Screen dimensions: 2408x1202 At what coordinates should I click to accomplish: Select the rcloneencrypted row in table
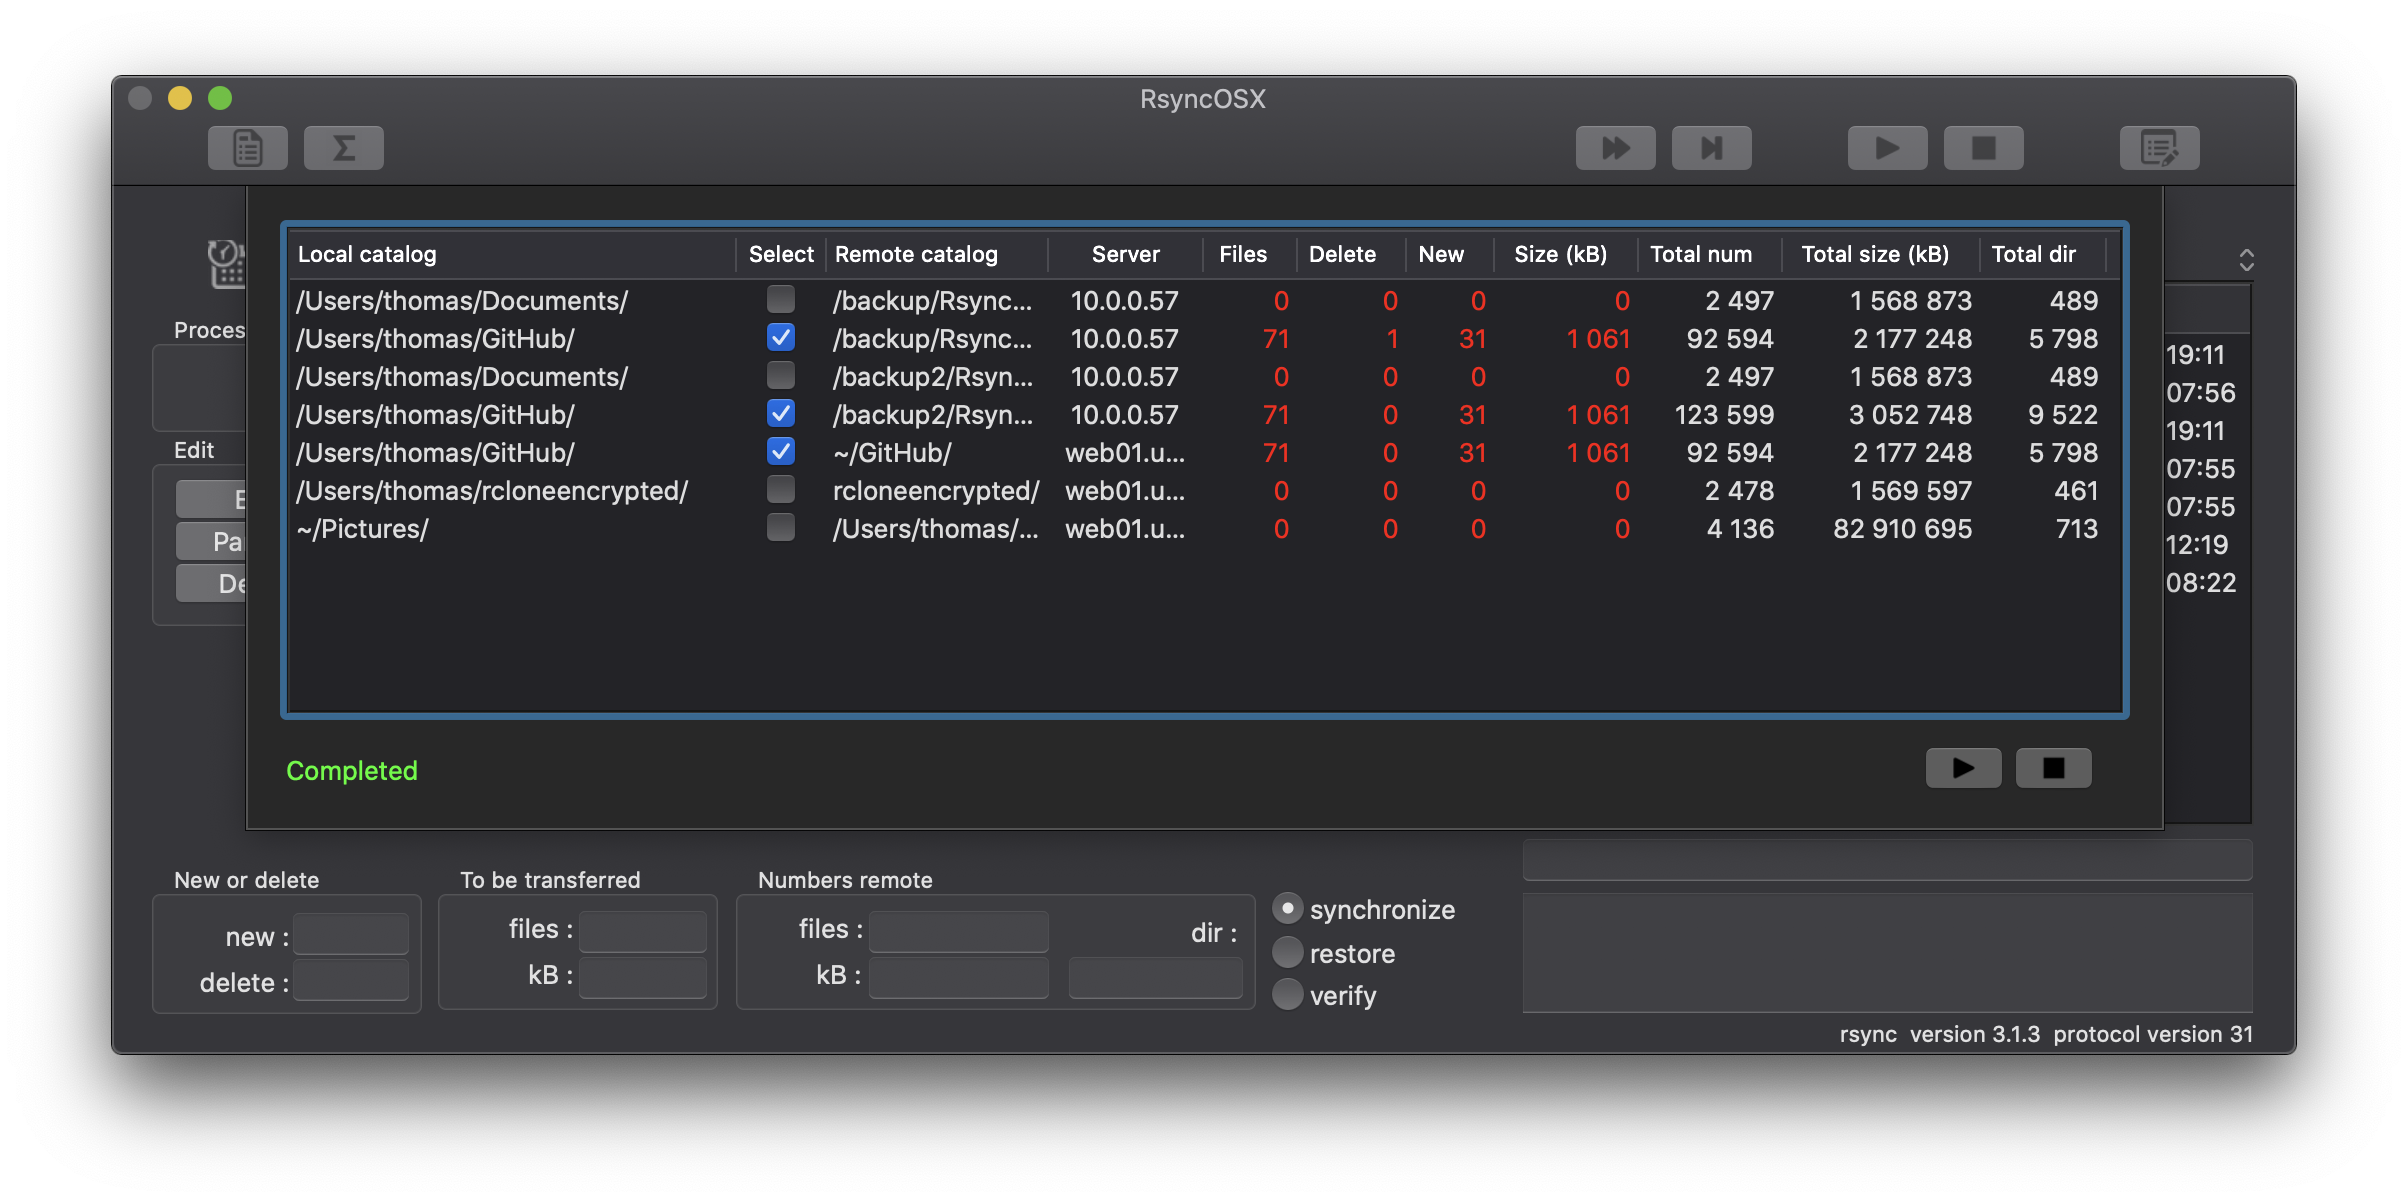(492, 491)
